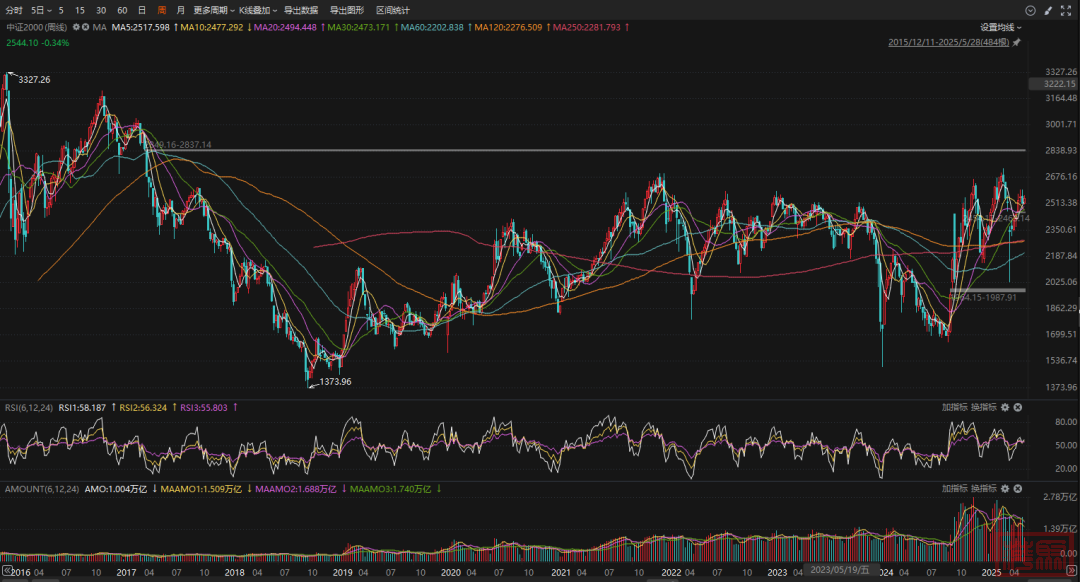1080x582 pixels.
Task: Open 设置均线 moving average dropdown
Action: 1001,27
